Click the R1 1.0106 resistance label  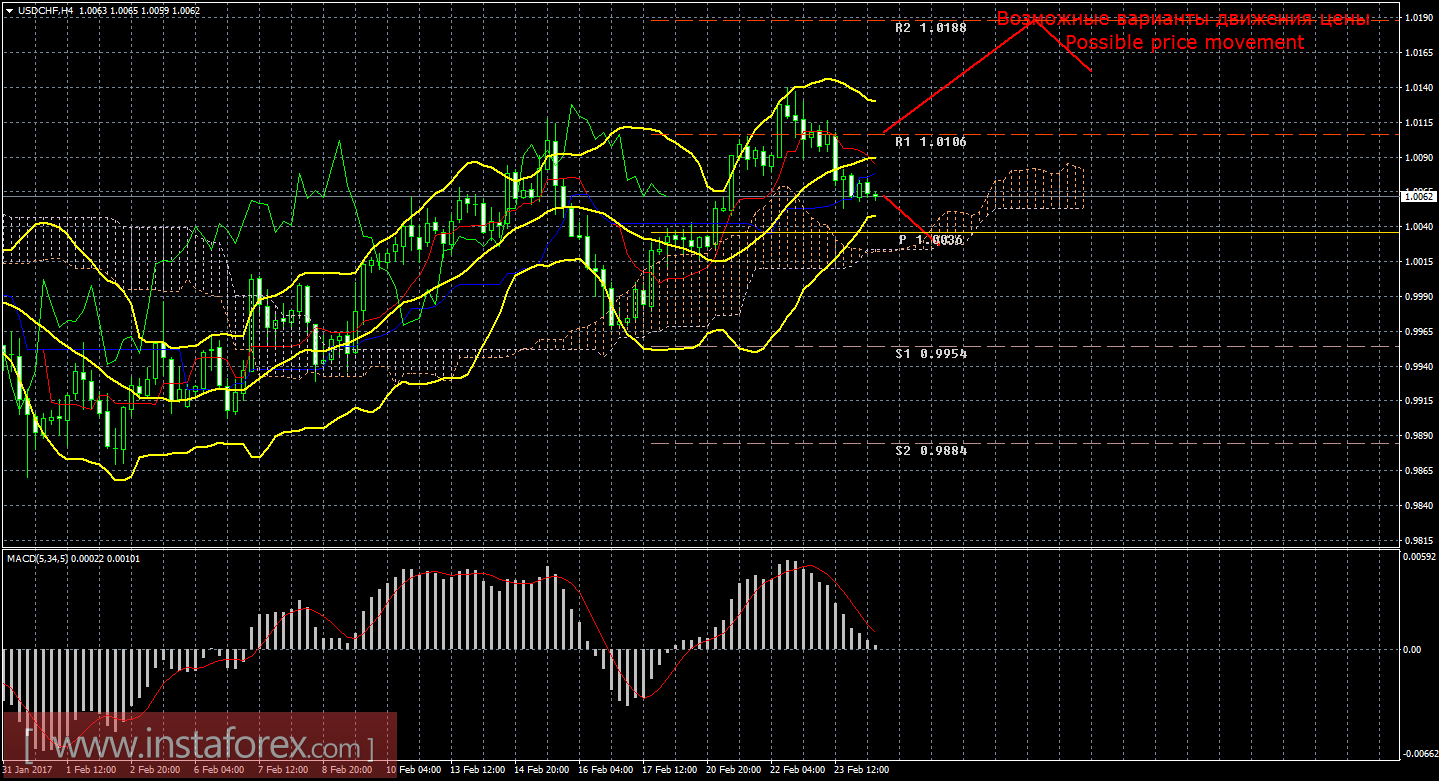[931, 142]
